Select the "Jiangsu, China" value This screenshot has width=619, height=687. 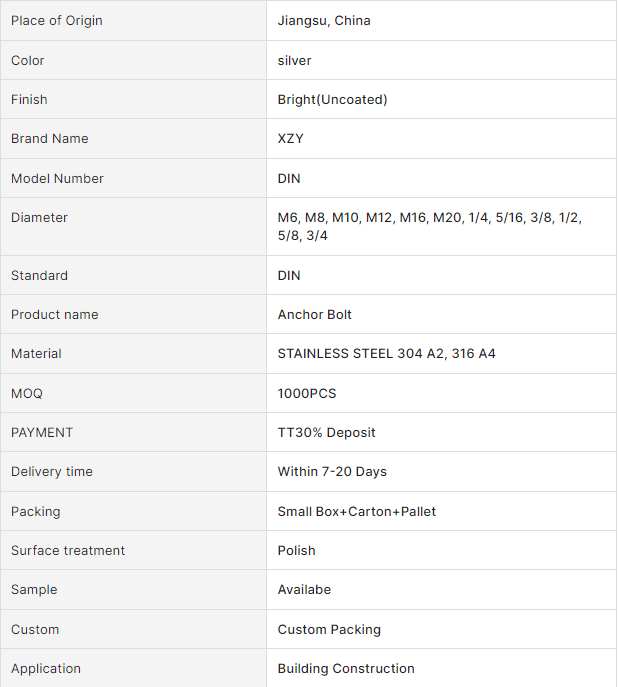[324, 21]
